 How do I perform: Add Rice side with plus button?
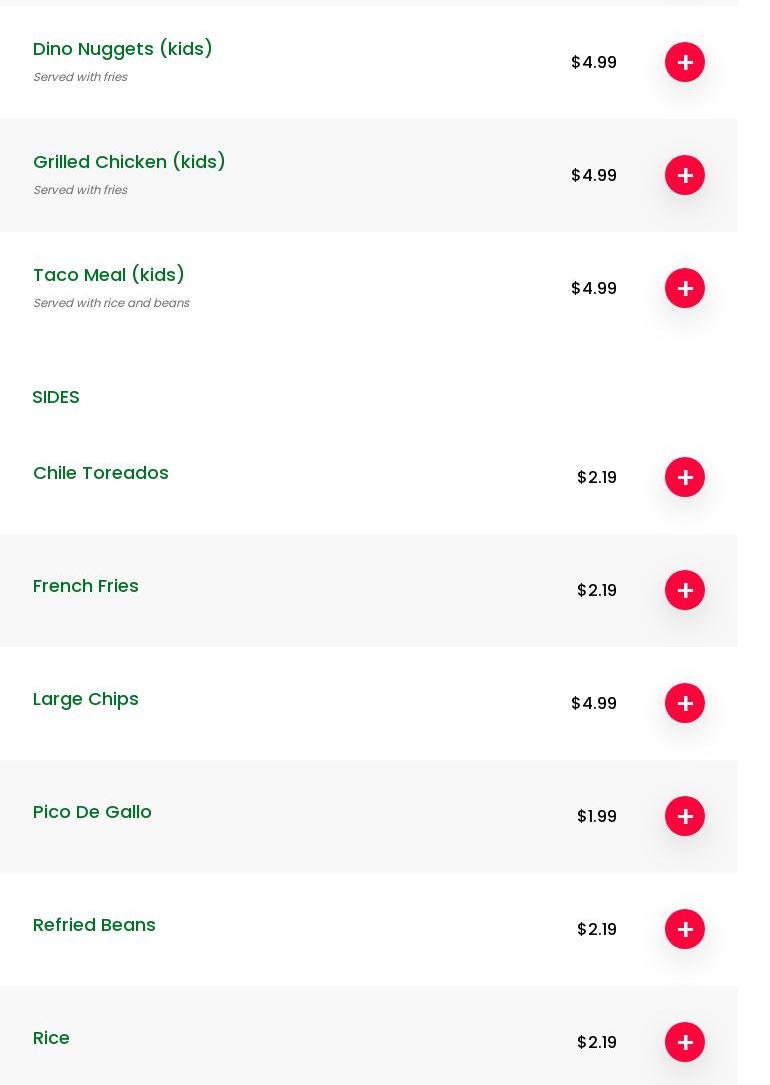(x=685, y=1042)
